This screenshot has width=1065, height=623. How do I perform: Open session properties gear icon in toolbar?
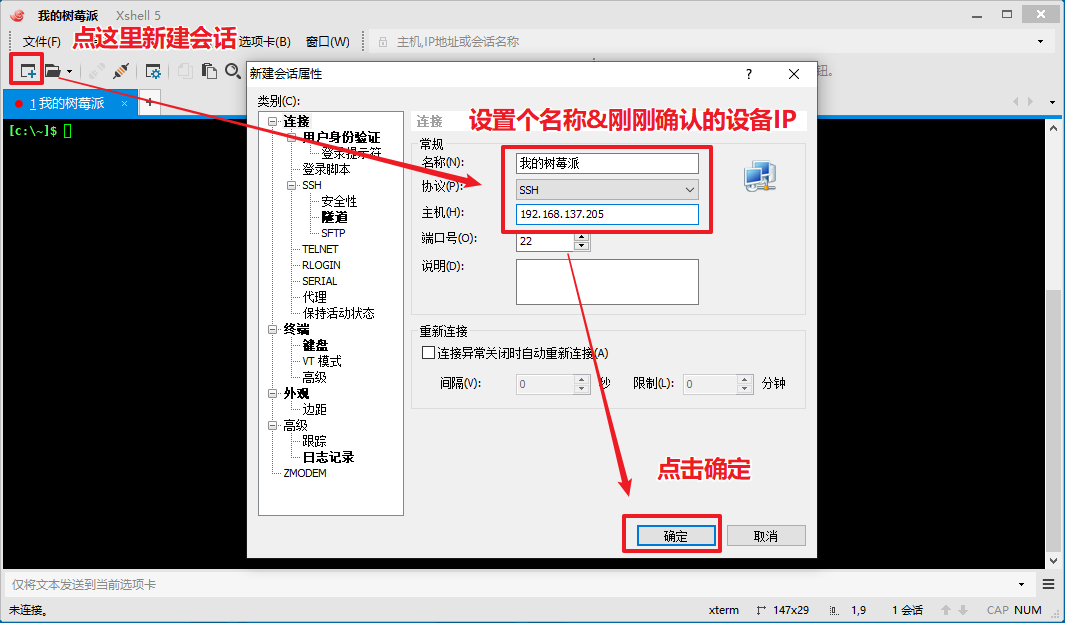click(x=153, y=71)
